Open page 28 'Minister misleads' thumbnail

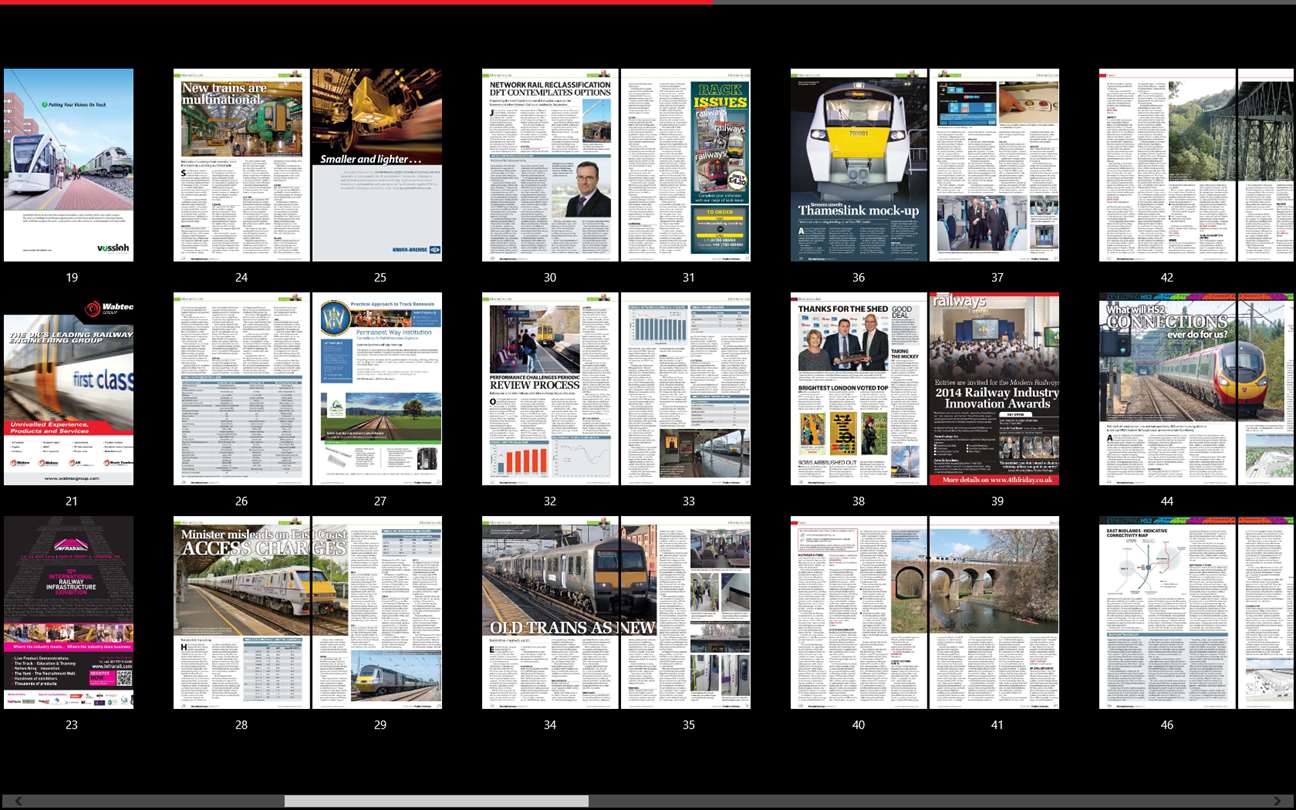point(242,613)
